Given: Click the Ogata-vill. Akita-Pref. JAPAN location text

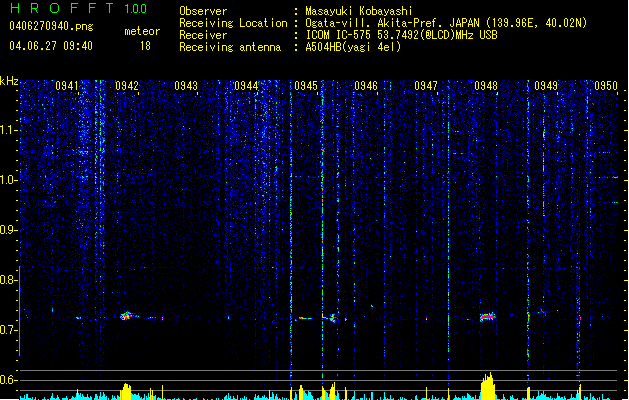Looking at the screenshot, I should [446, 23].
